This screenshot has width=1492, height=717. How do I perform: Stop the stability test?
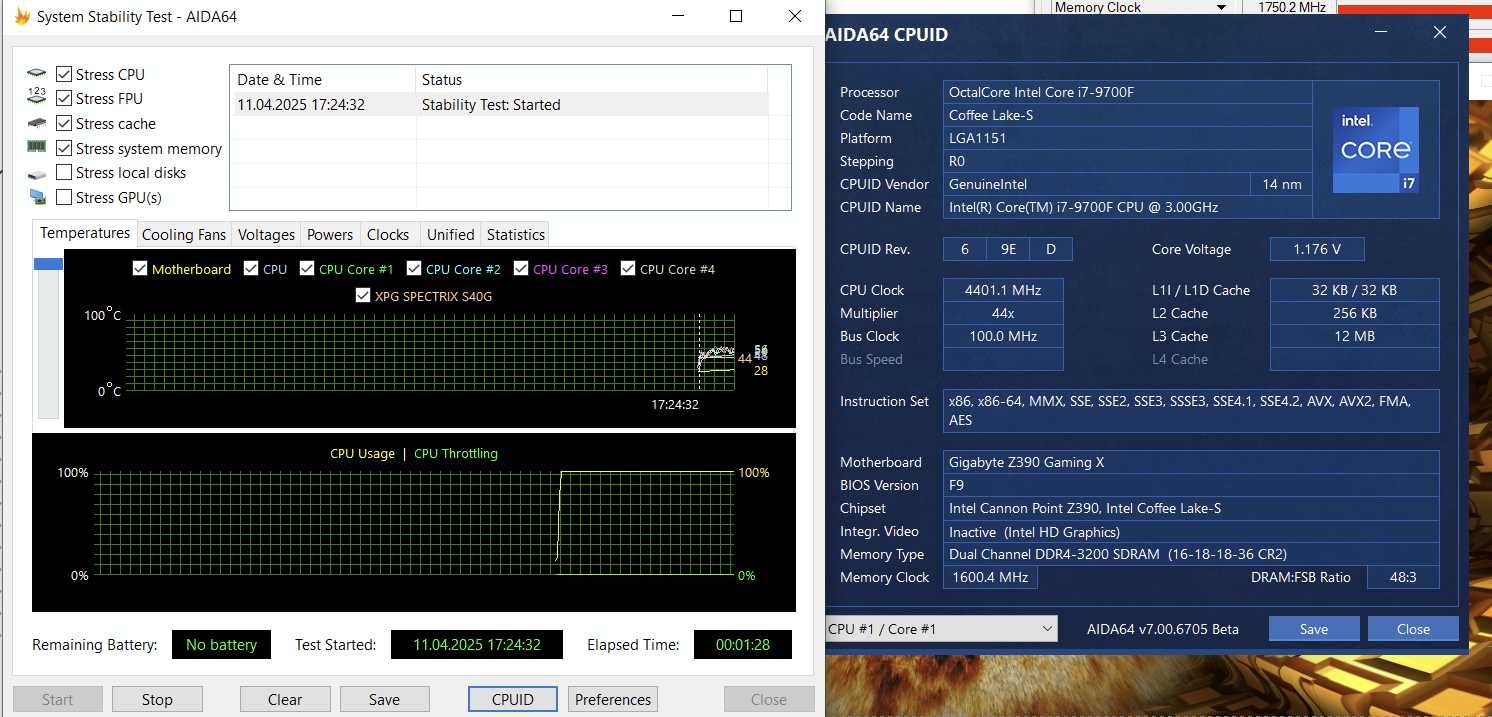(x=157, y=699)
